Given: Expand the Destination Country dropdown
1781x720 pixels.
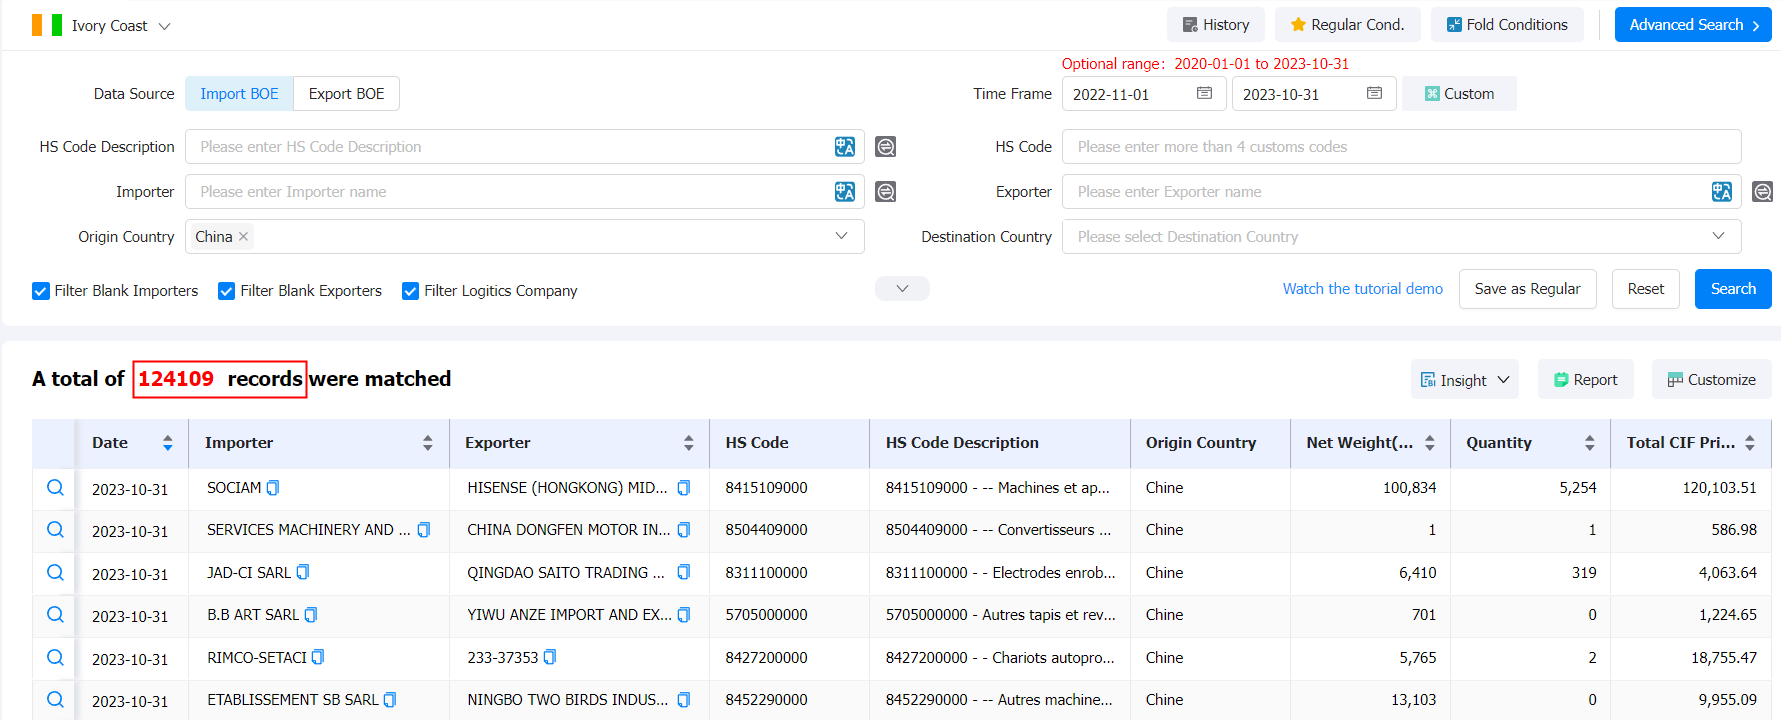Looking at the screenshot, I should 1401,237.
